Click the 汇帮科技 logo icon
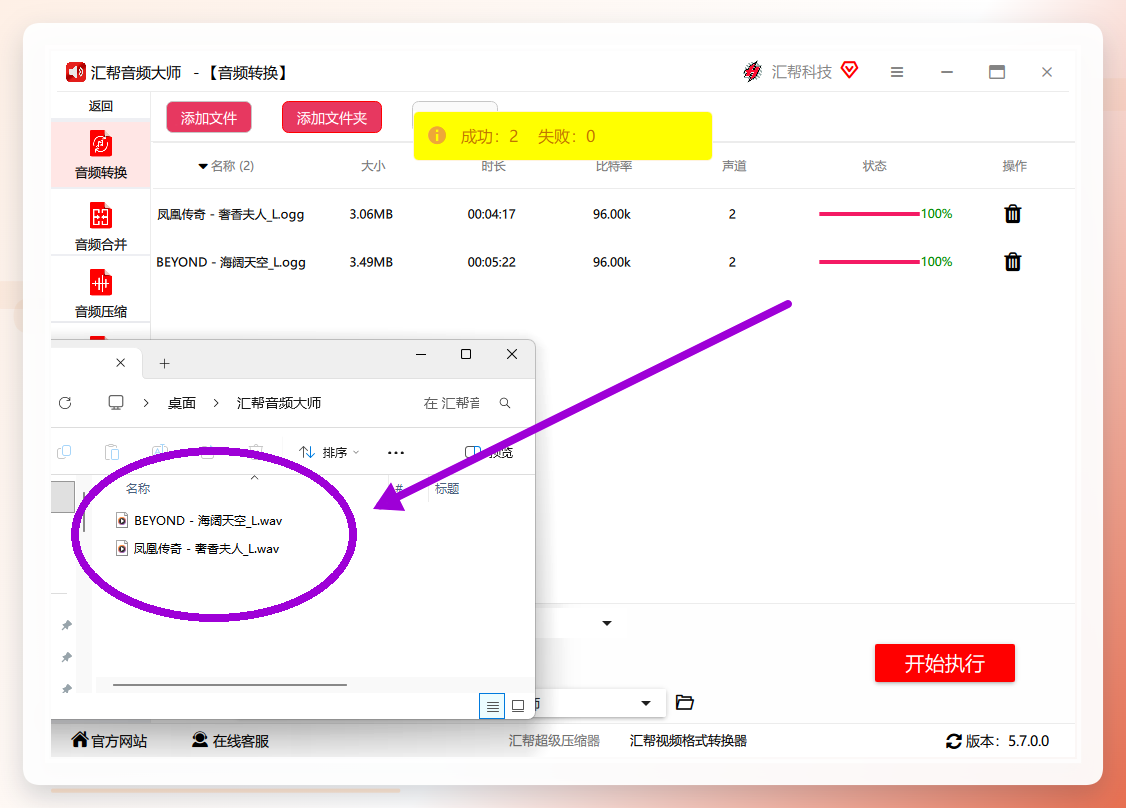The width and height of the screenshot is (1126, 808). [752, 71]
